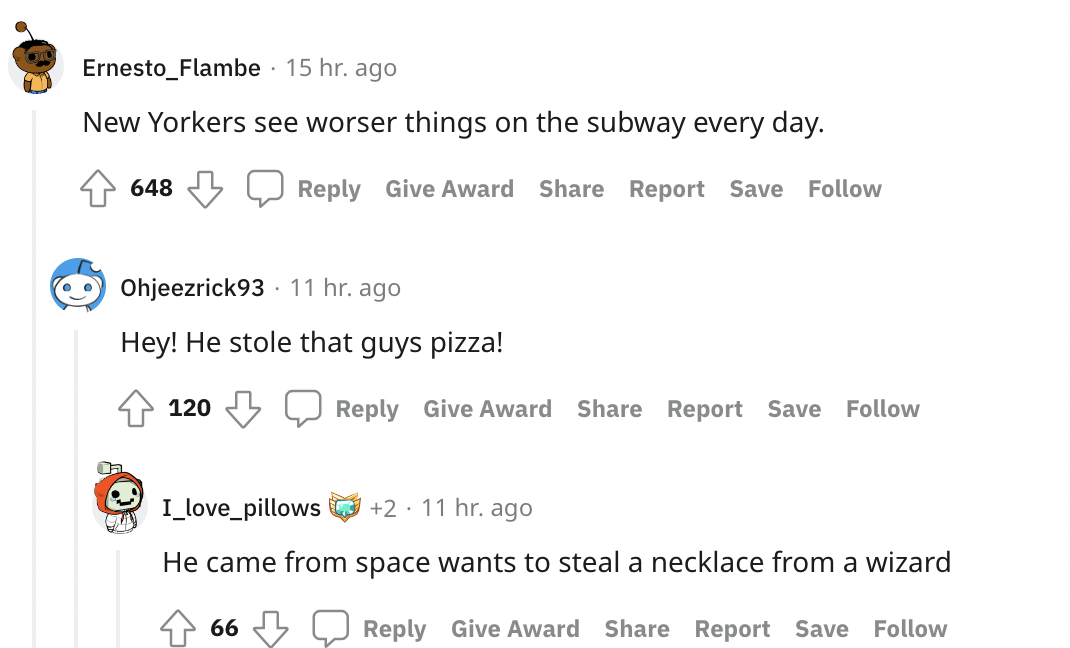Viewport: 1070px width, 648px height.
Task: Click the award badge icon beside I_love_pillows
Action: [345, 507]
